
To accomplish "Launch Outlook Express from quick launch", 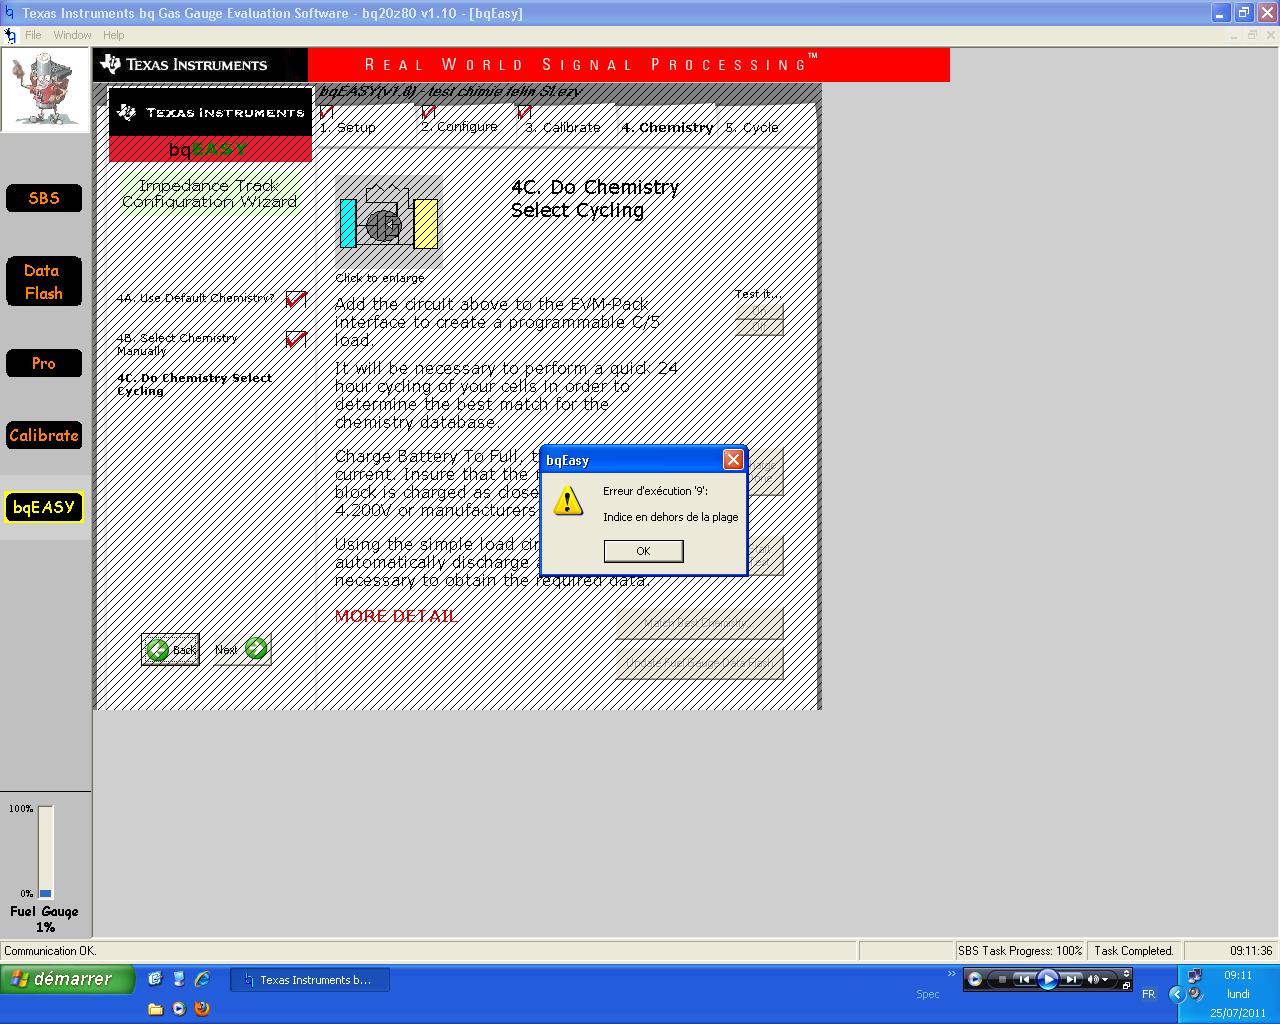I will pos(155,979).
